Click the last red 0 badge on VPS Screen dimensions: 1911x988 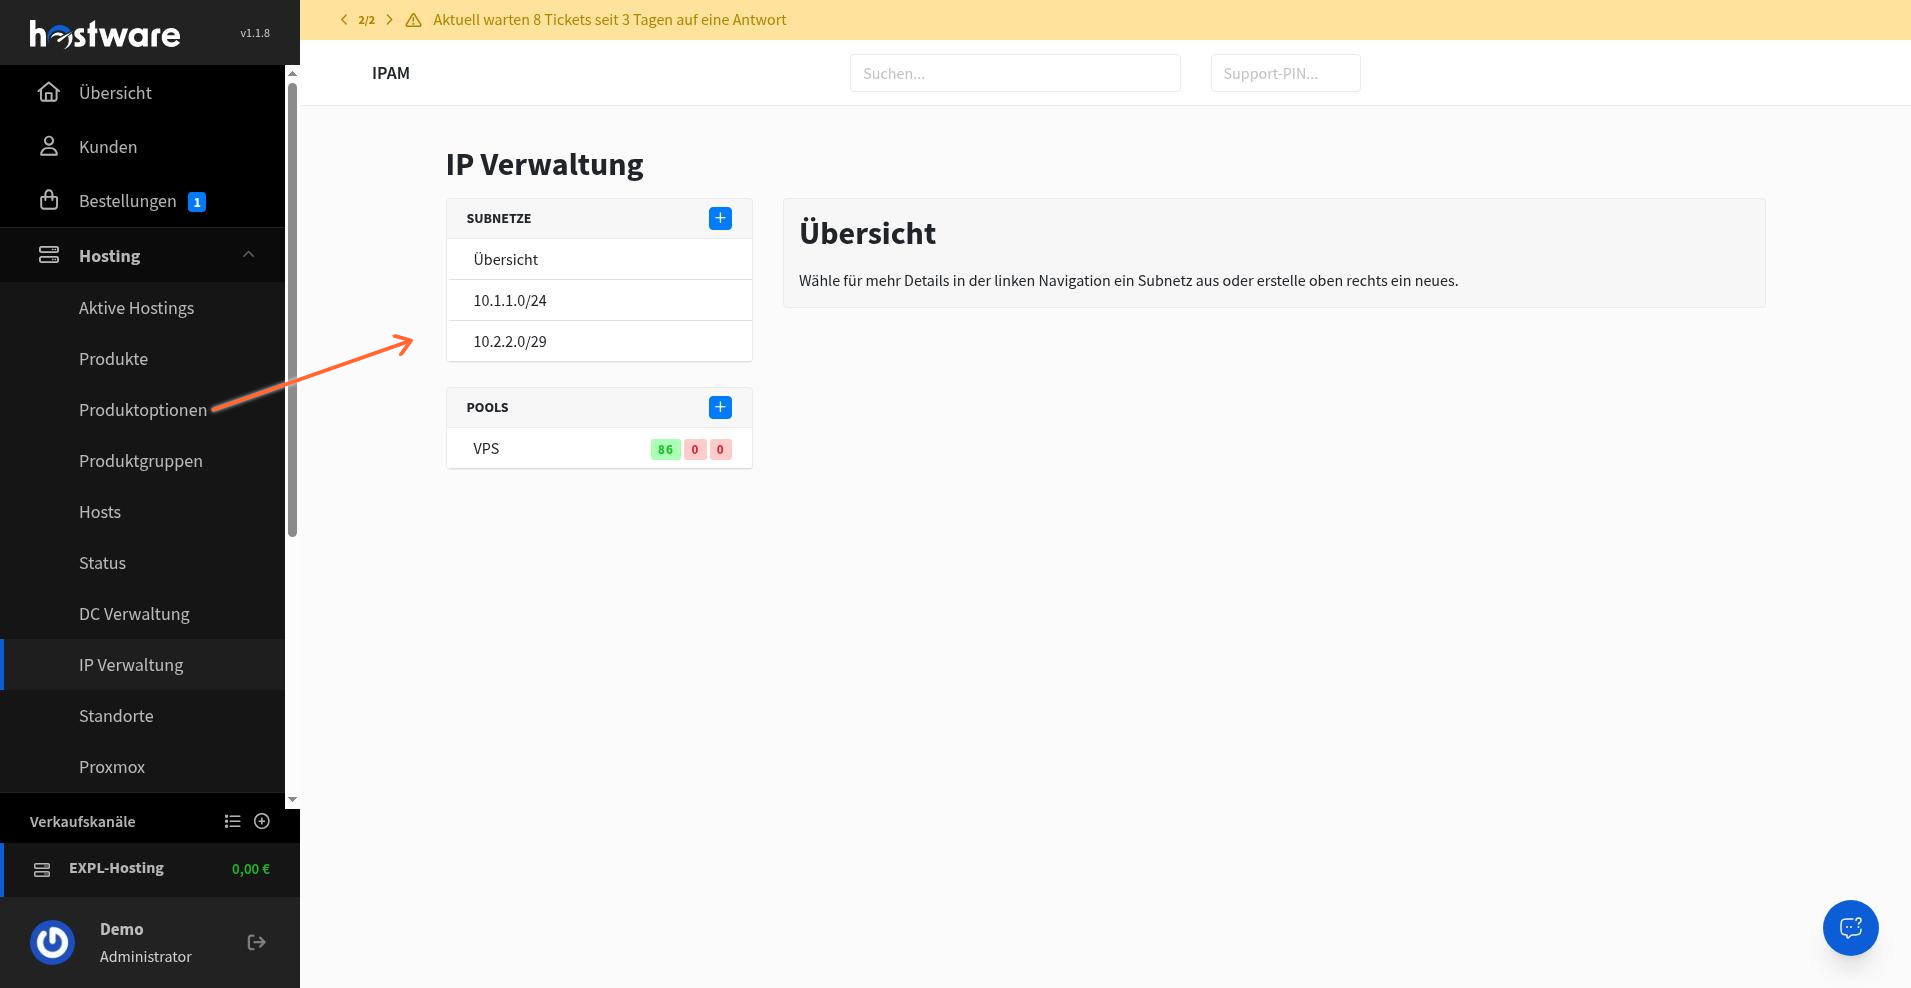720,450
